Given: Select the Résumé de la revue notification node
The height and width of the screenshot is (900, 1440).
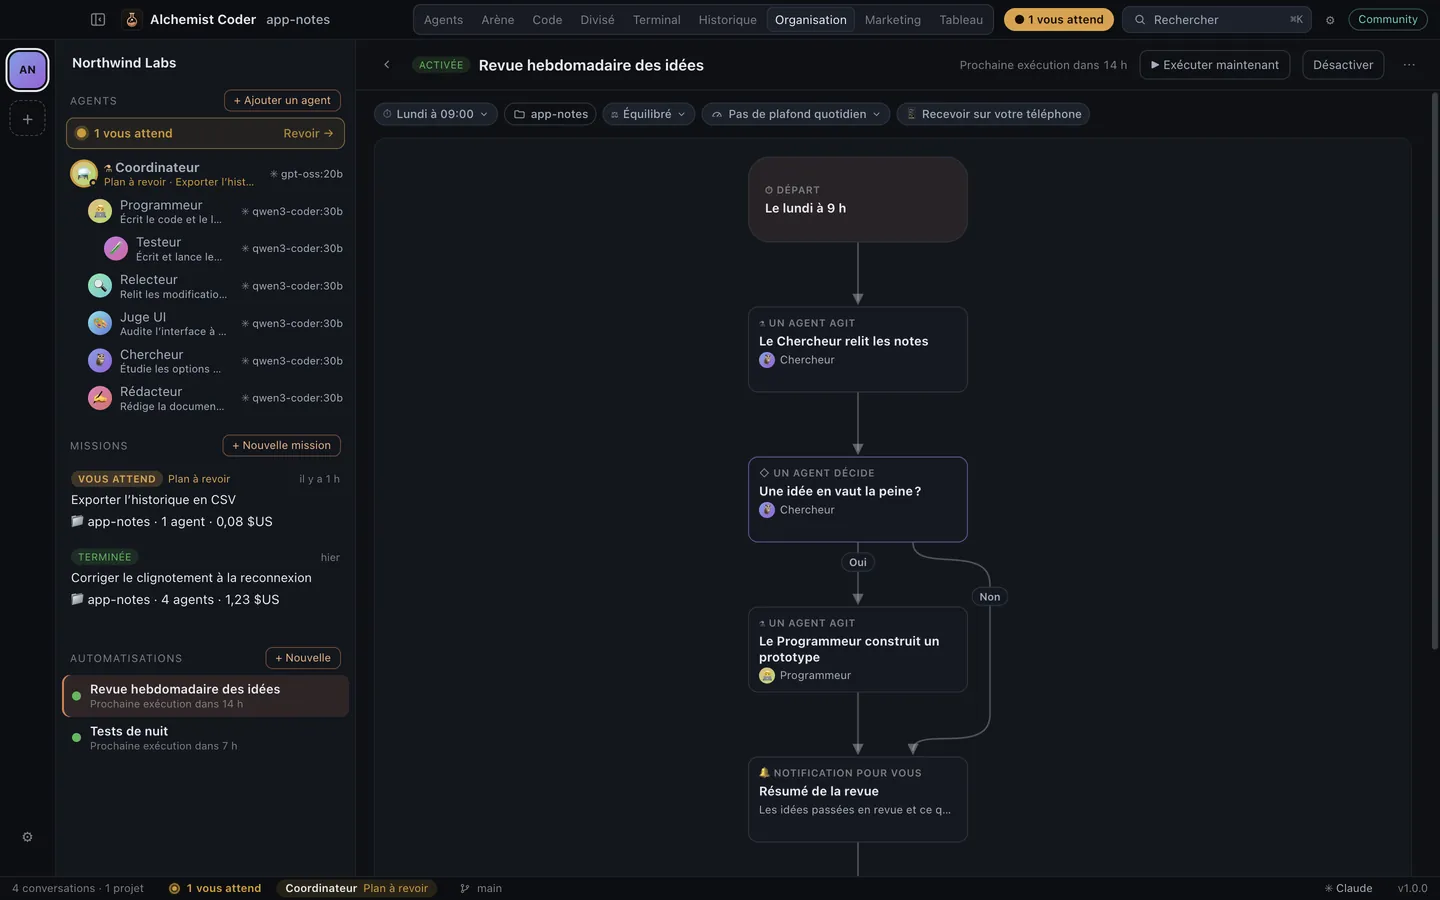Looking at the screenshot, I should [858, 799].
